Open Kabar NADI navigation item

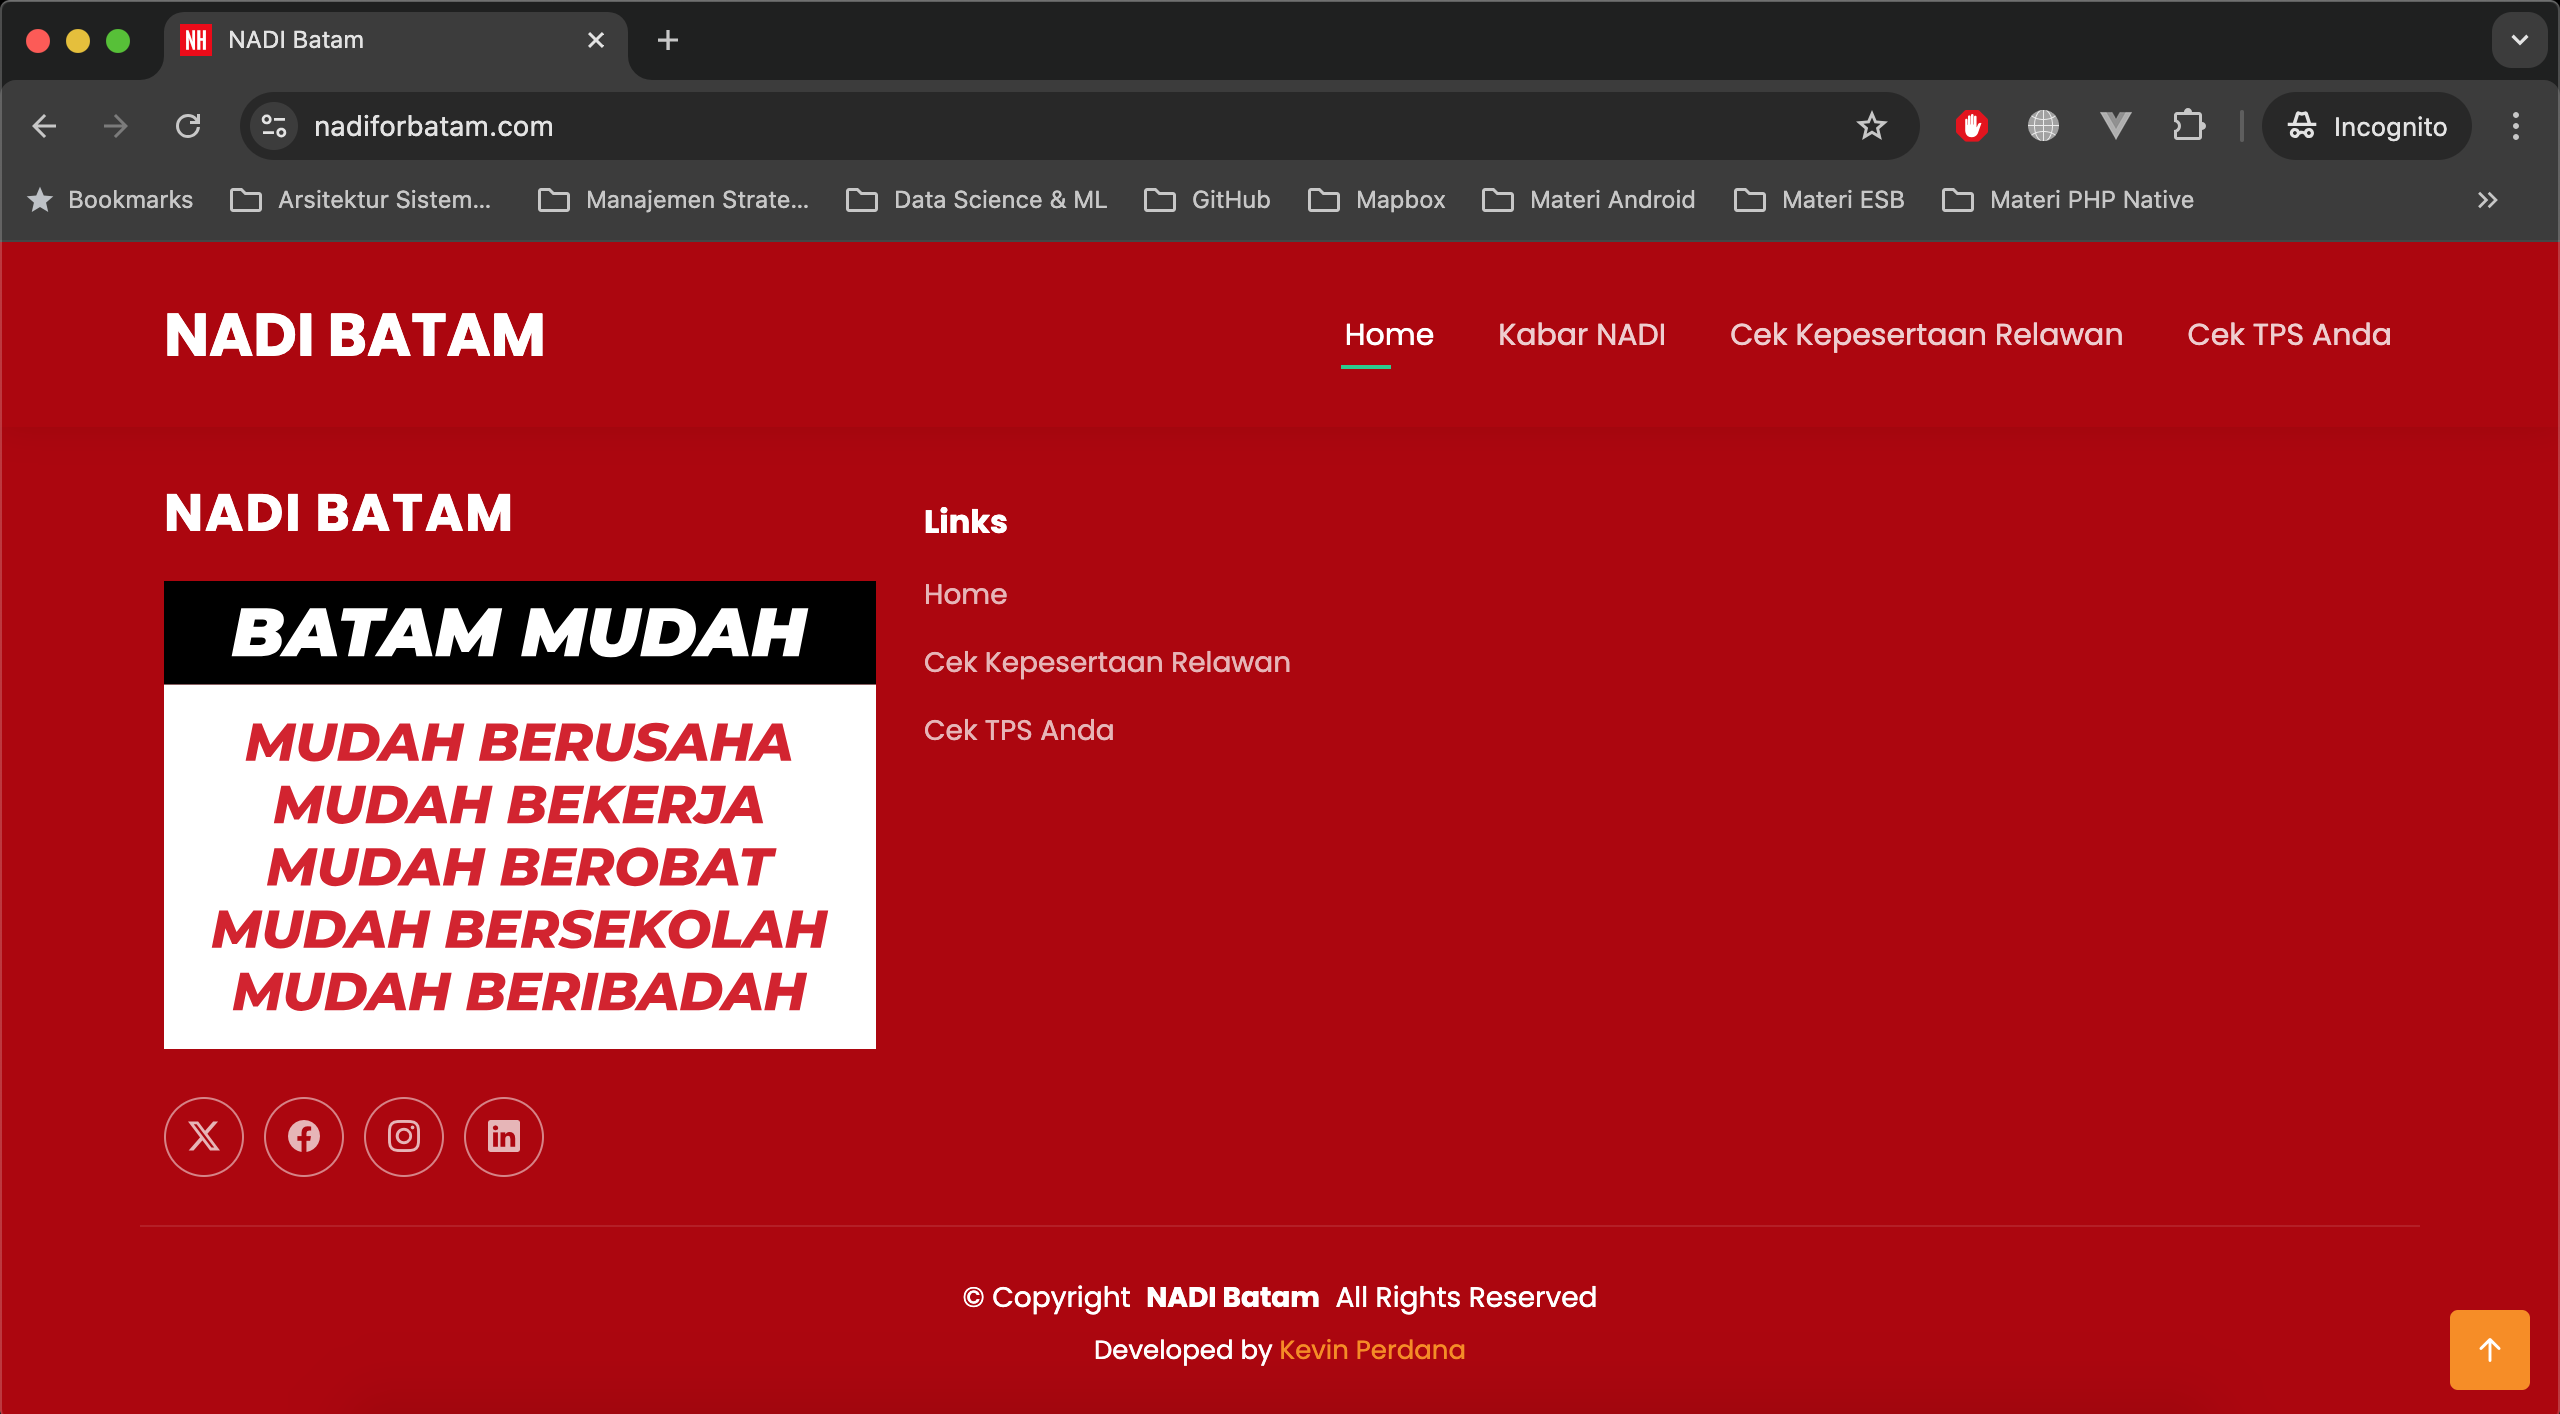[1582, 334]
